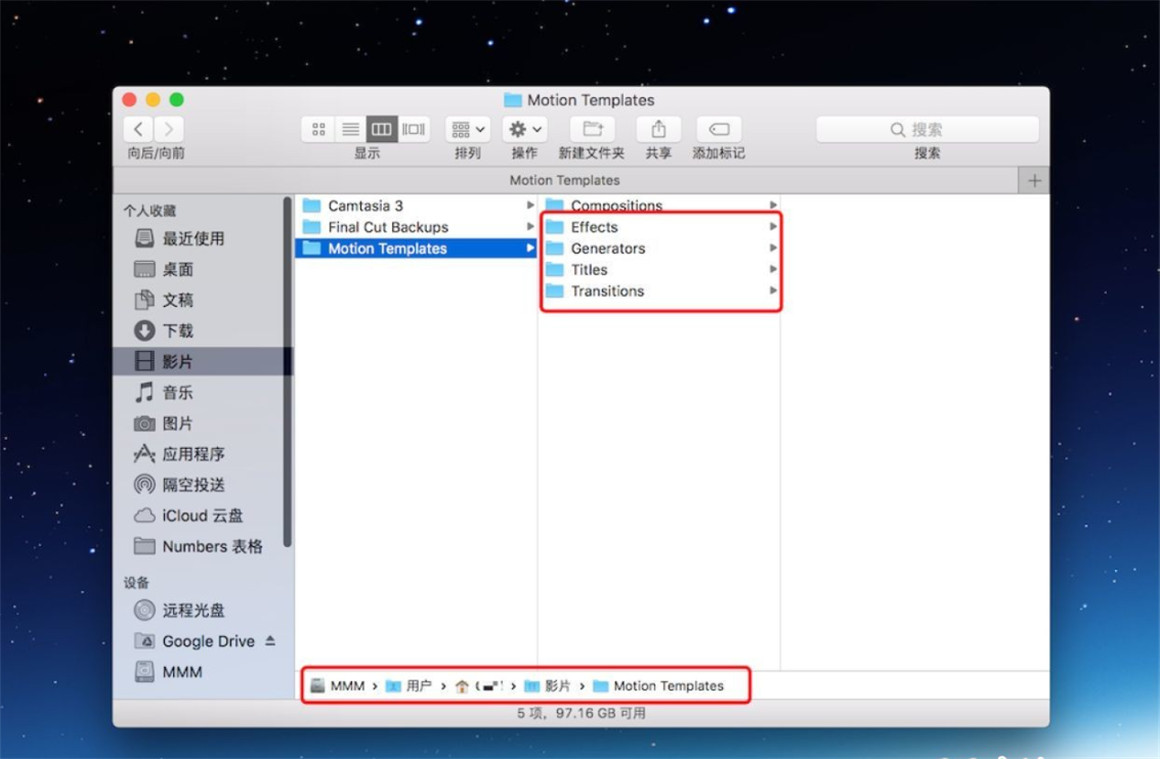Viewport: 1160px width, 759px height.
Task: Add a new Finder tab
Action: [x=1034, y=180]
